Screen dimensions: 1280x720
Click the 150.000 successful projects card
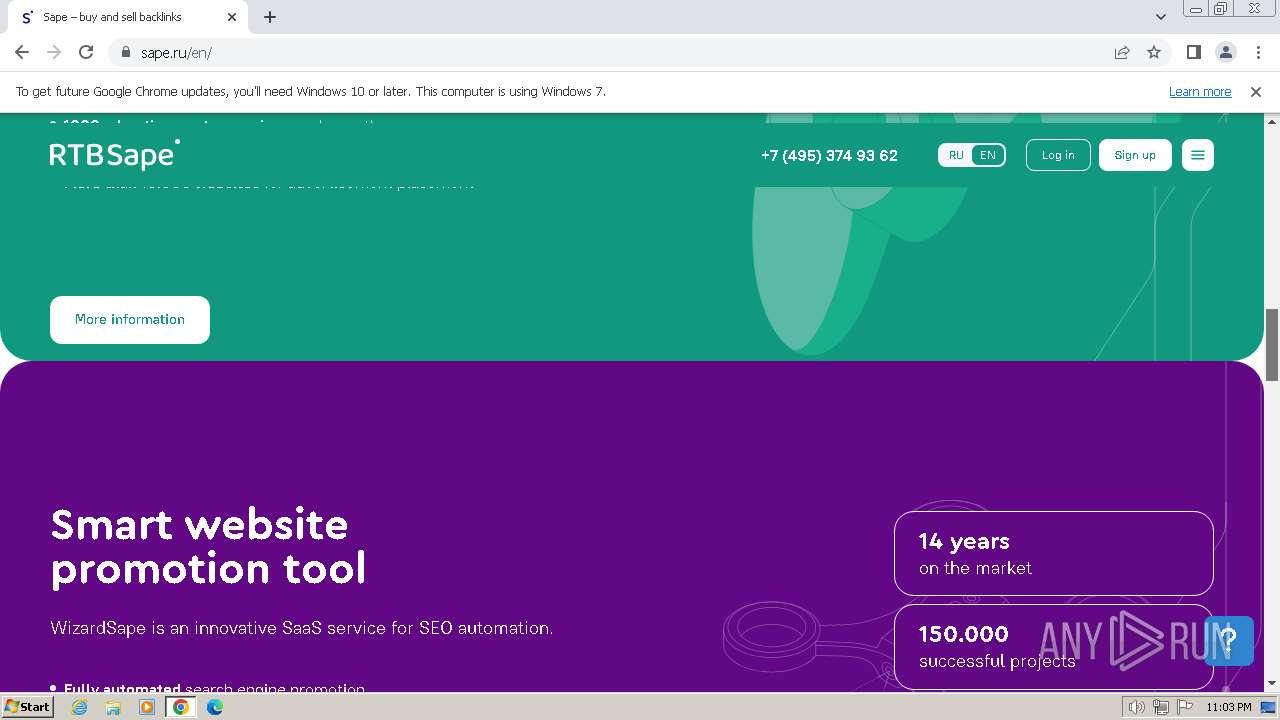tap(1054, 646)
